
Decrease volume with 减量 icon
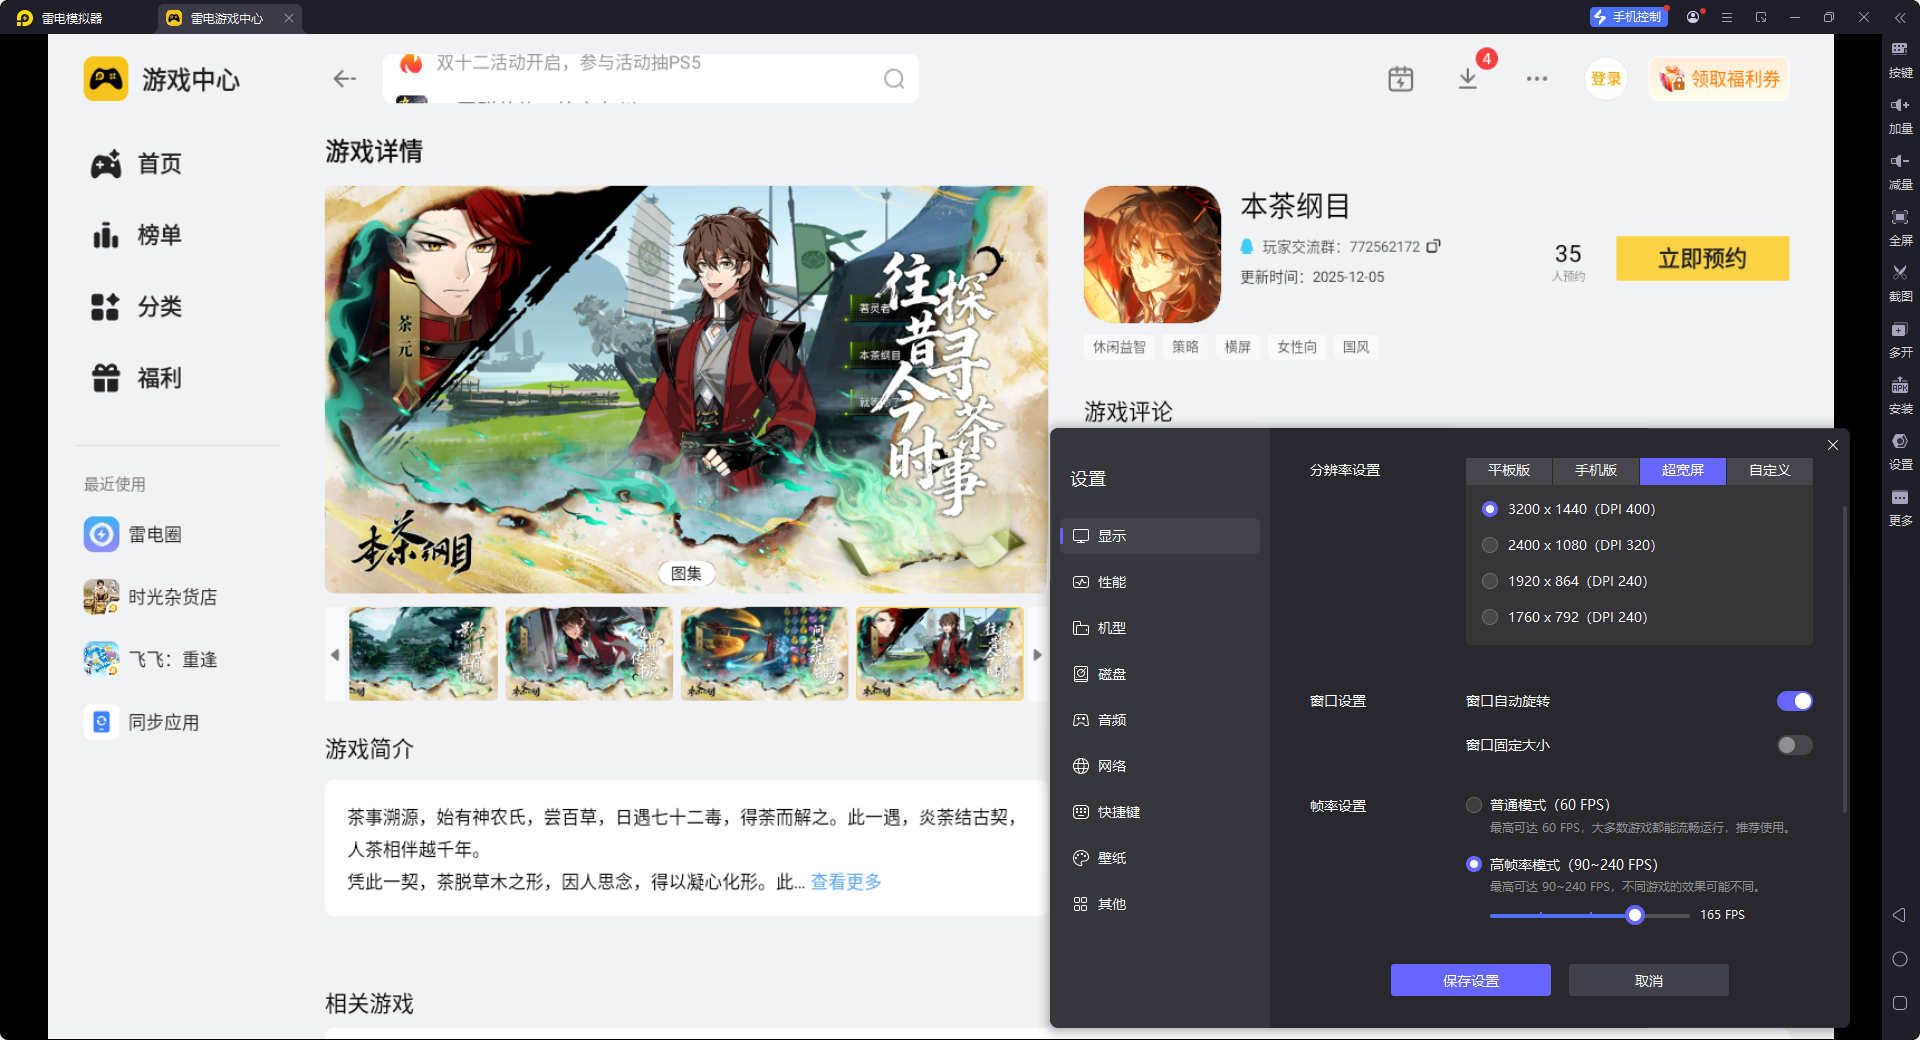click(x=1900, y=171)
